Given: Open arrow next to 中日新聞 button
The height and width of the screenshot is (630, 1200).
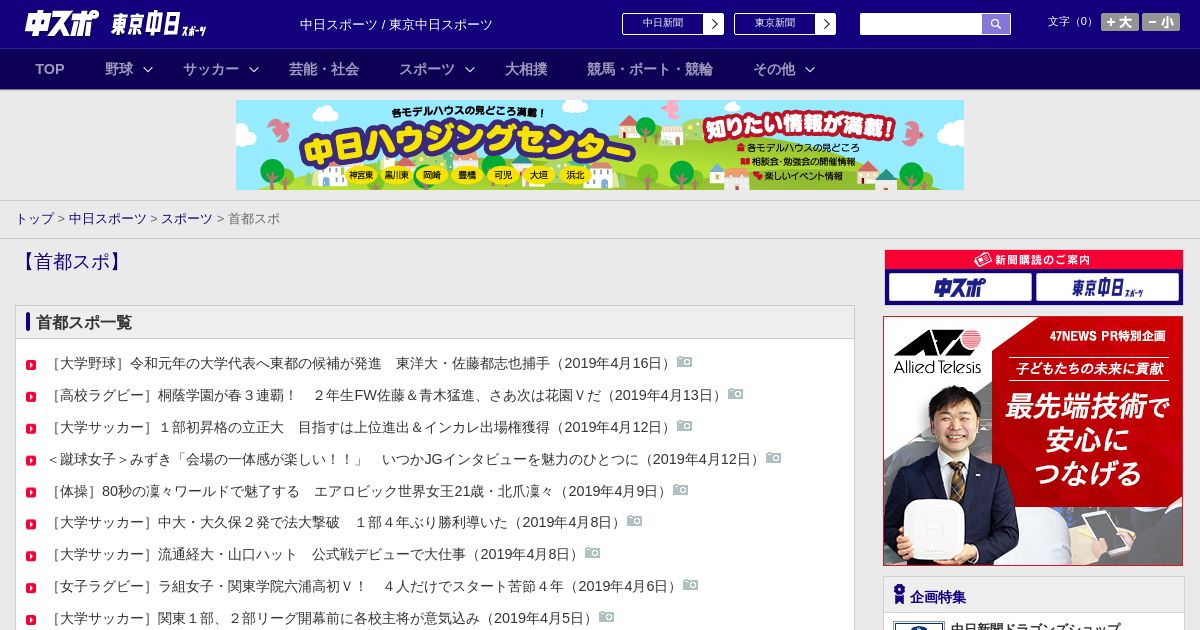Looking at the screenshot, I should pos(713,24).
